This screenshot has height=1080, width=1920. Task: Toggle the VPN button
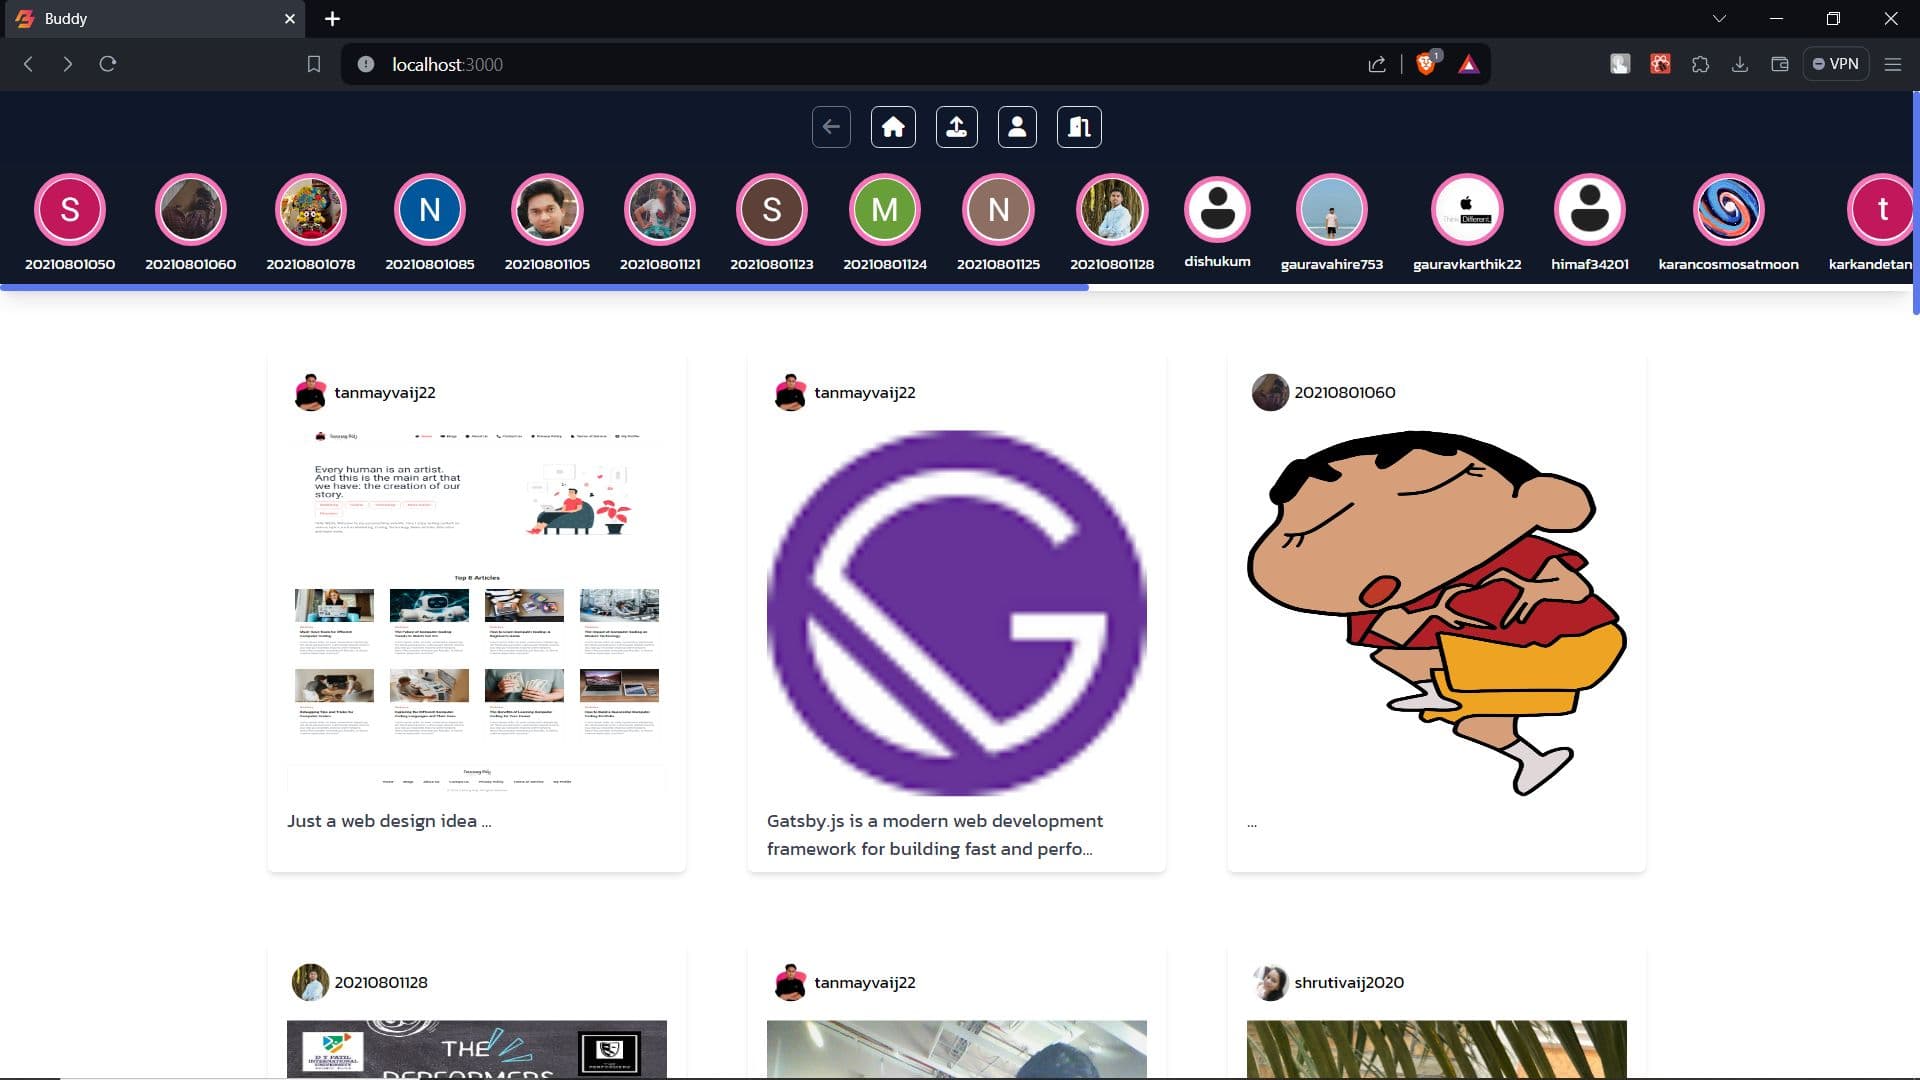[x=1836, y=64]
